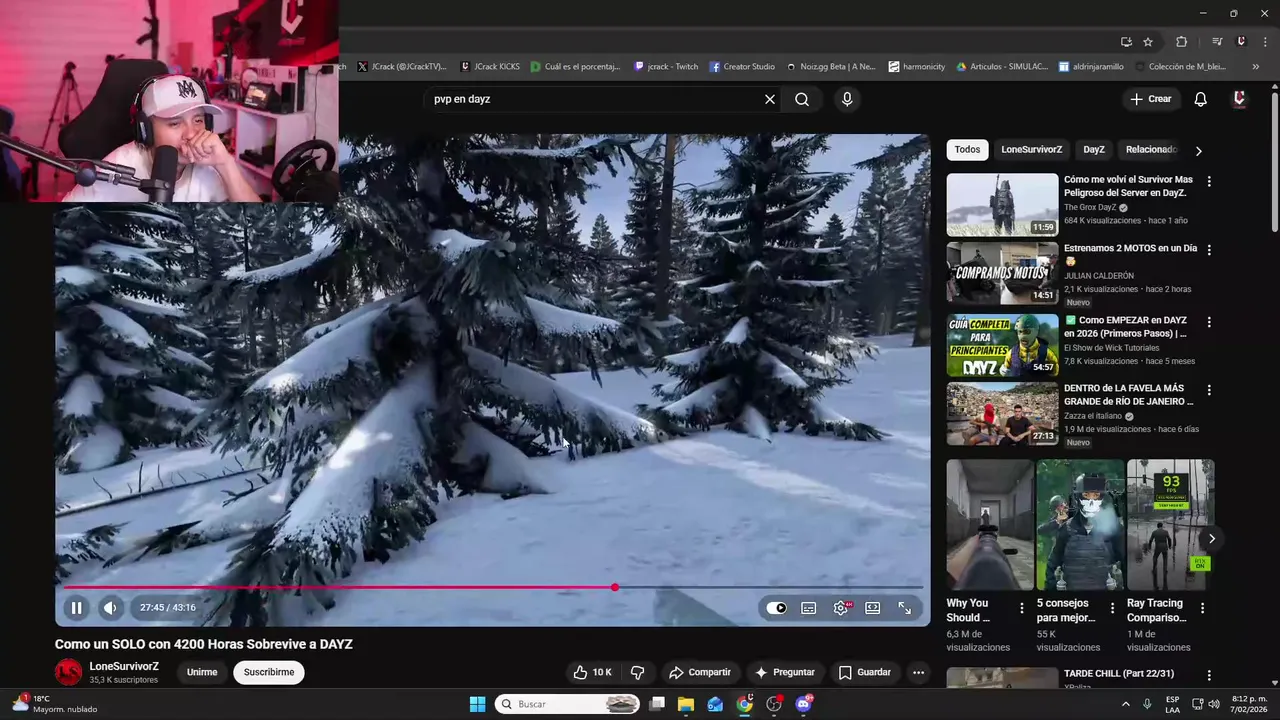The image size is (1280, 720).
Task: Open options for 'Como EMPEZAR en DAYZ'
Action: (1209, 322)
